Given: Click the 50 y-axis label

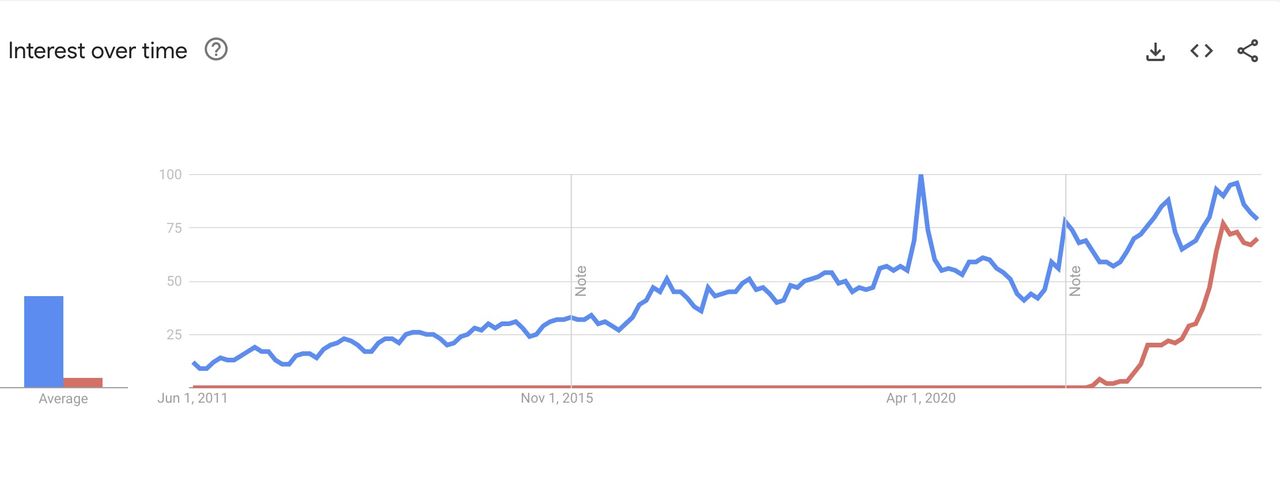Looking at the screenshot, I should [173, 281].
